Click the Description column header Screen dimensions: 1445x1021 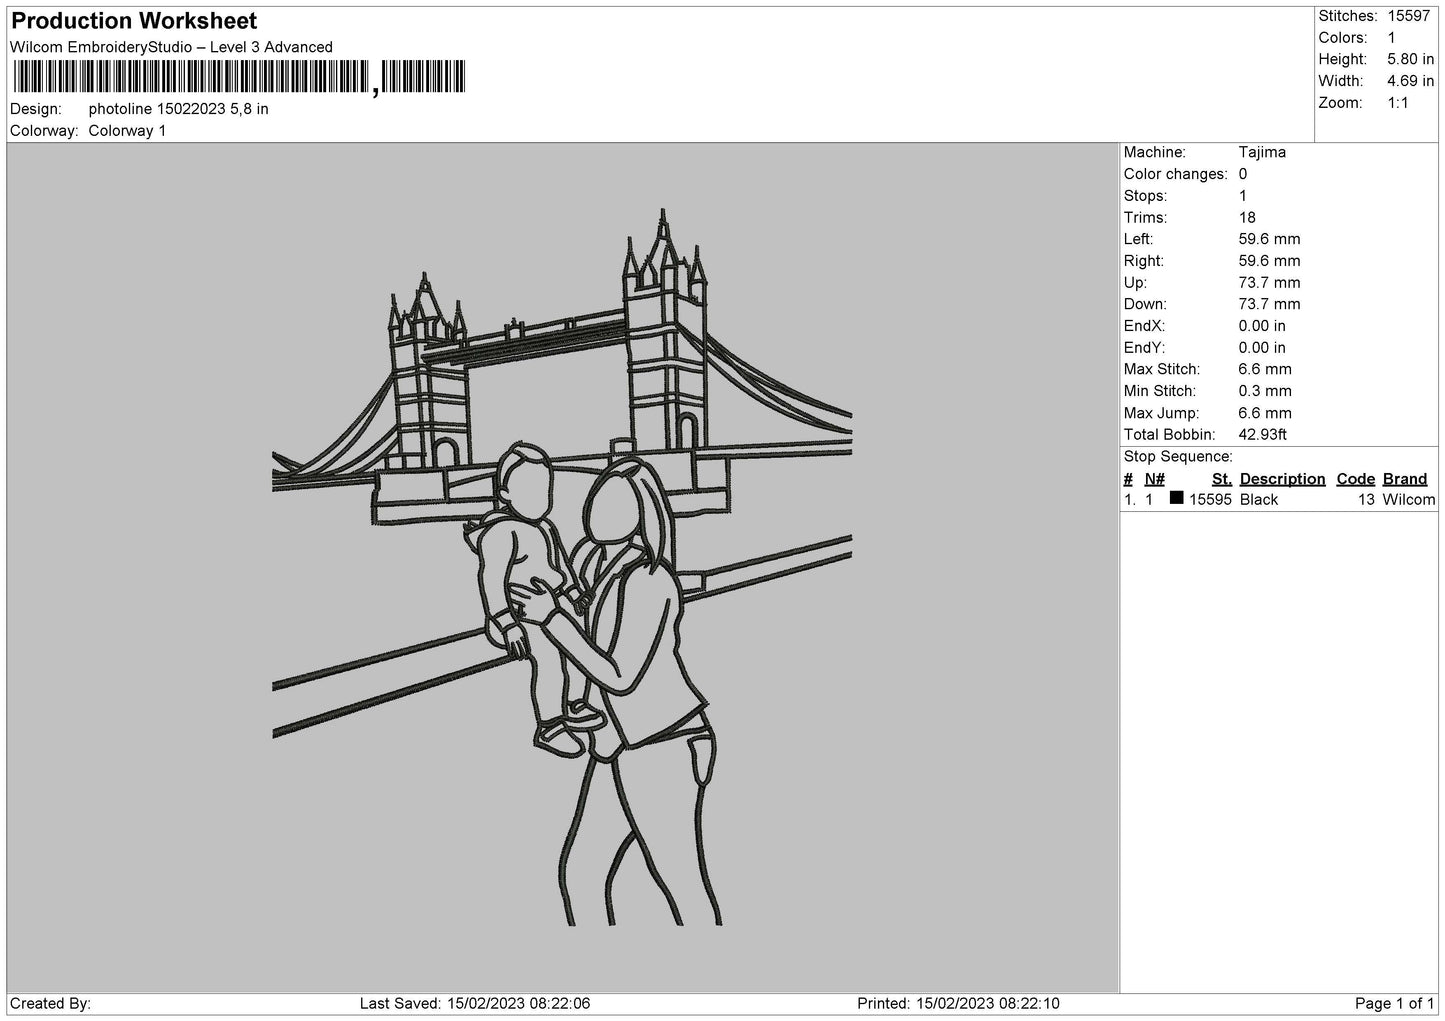click(x=1282, y=479)
